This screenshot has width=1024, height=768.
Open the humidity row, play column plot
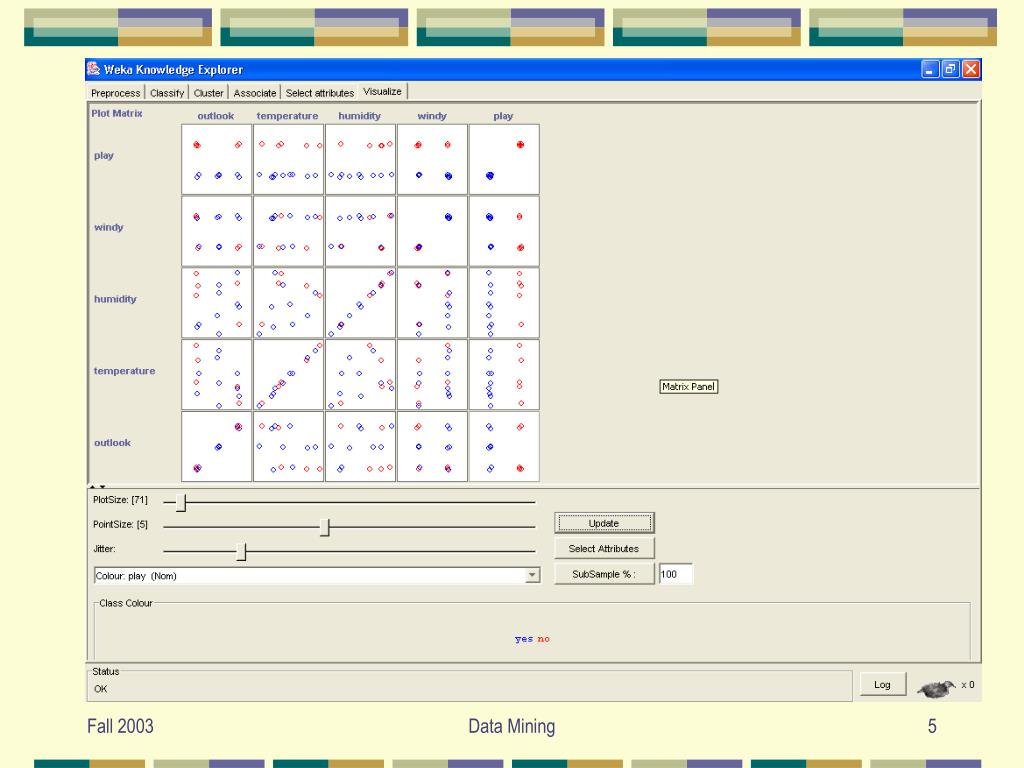504,303
